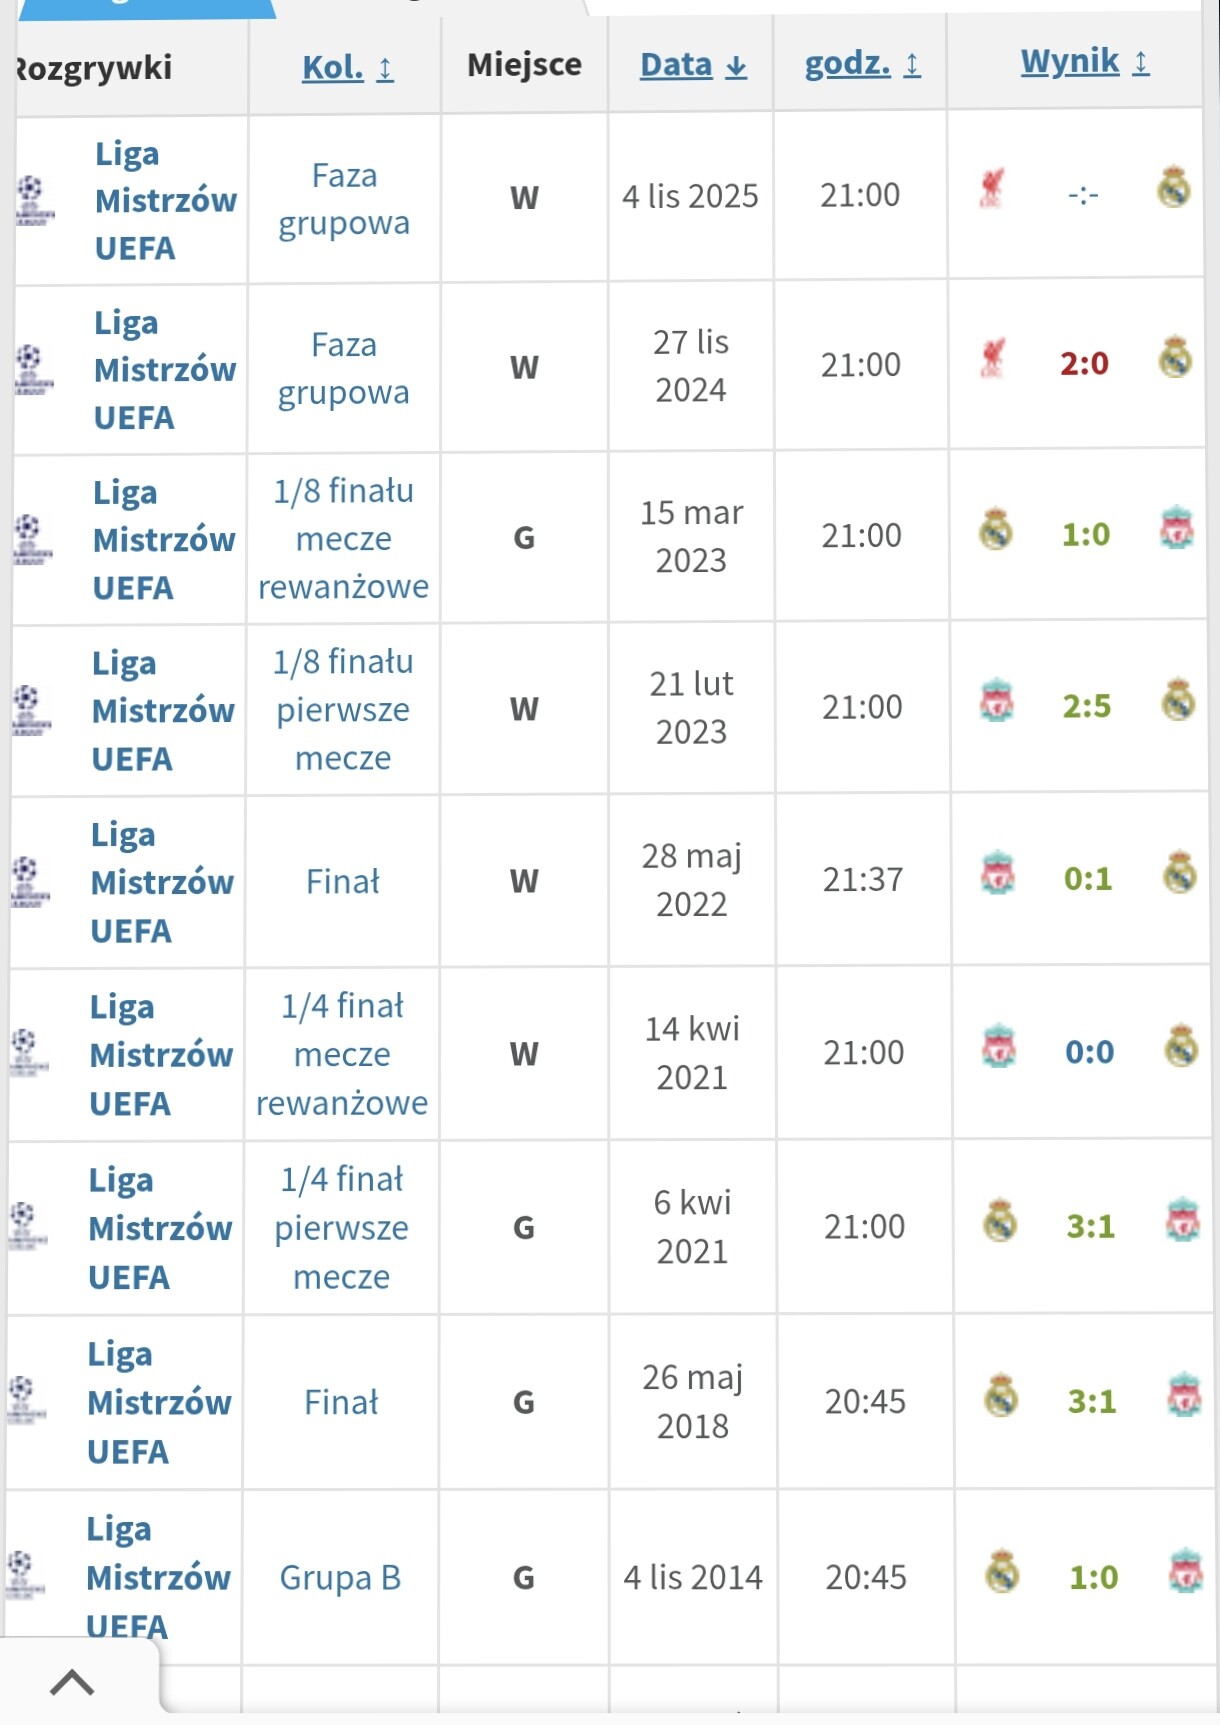Click Real Madrid crest in 28 maj 2022 final row
Screen dimensions: 1220x1725
click(1180, 873)
